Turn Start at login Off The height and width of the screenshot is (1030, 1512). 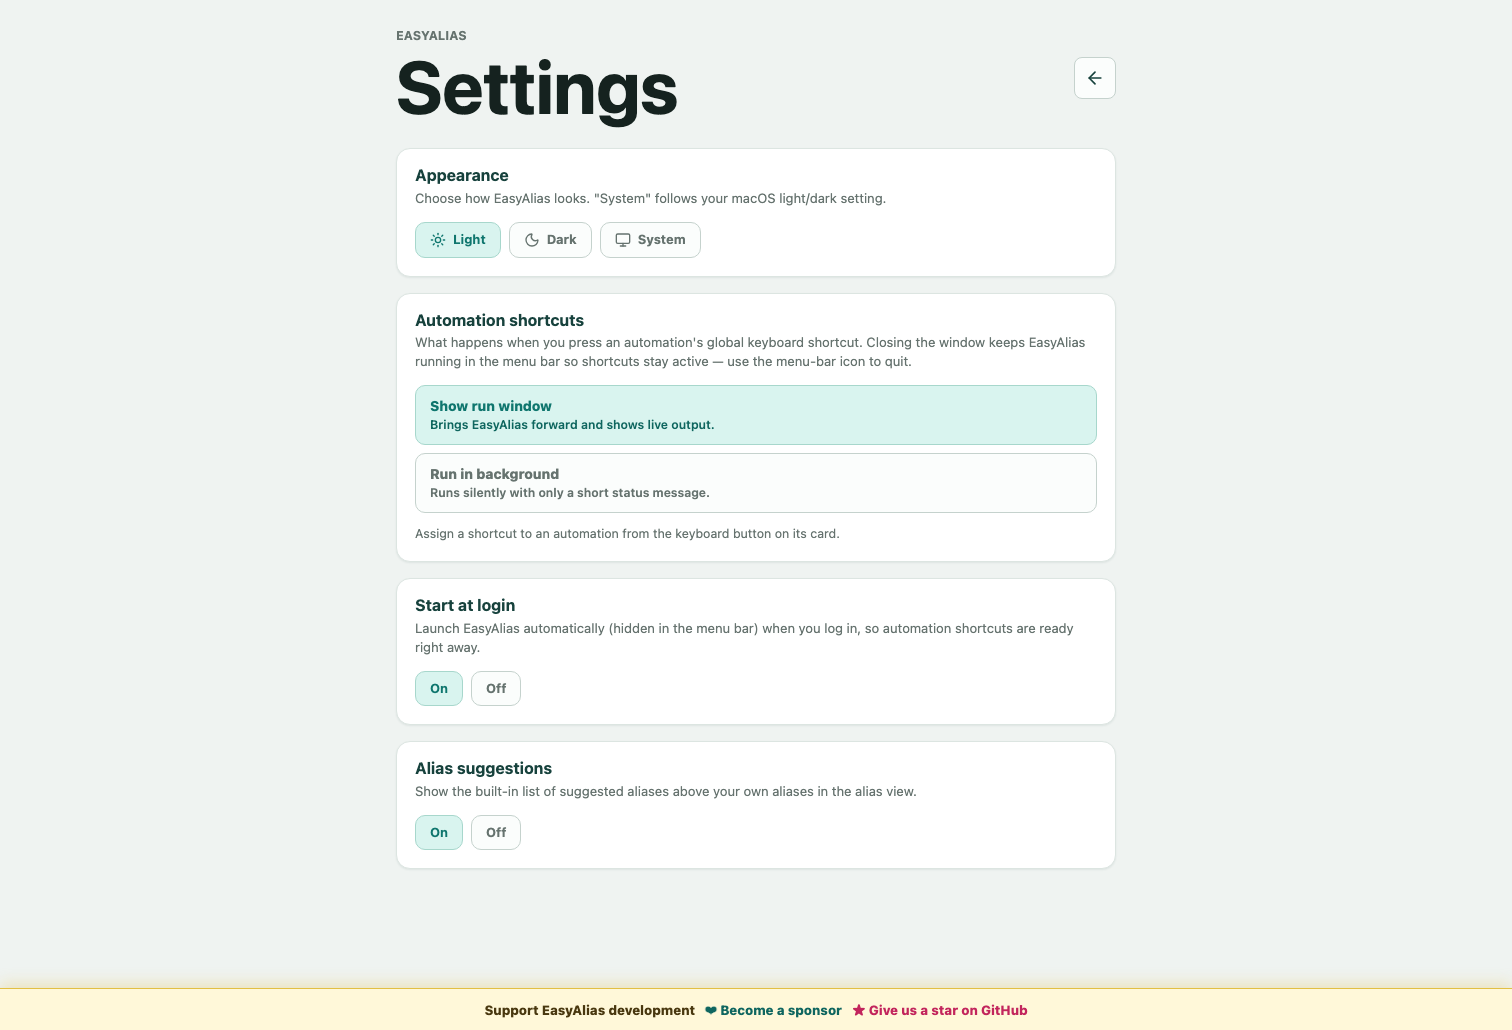pos(496,688)
